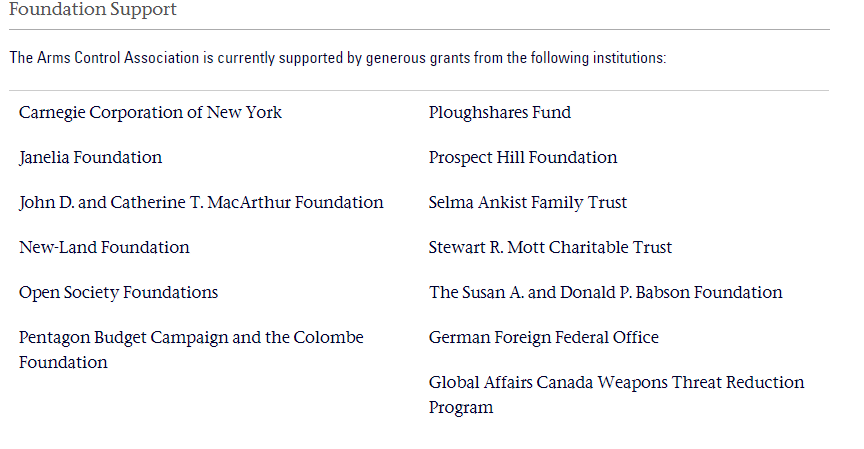Click Stewart R. Mott Charitable Trust
This screenshot has width=864, height=449.
pos(550,247)
